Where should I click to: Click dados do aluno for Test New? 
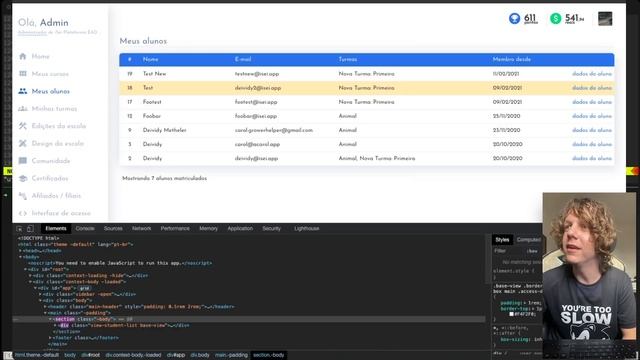[x=592, y=74]
